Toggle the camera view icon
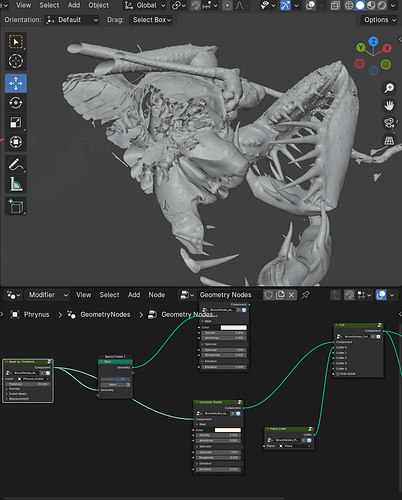The image size is (402, 500). (389, 123)
